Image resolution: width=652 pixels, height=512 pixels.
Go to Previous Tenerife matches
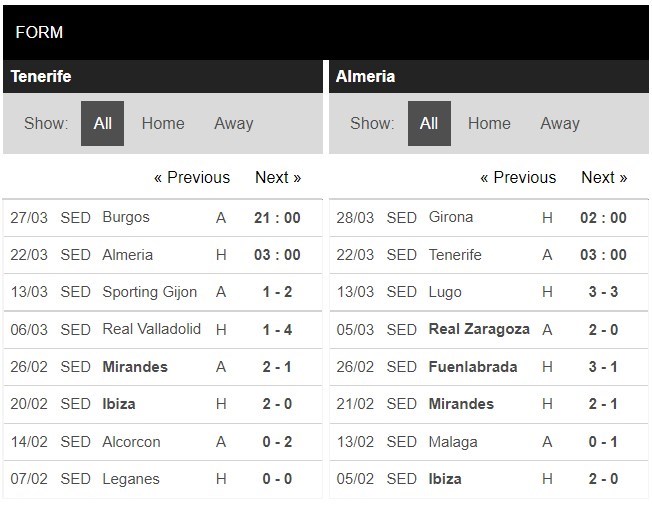192,178
